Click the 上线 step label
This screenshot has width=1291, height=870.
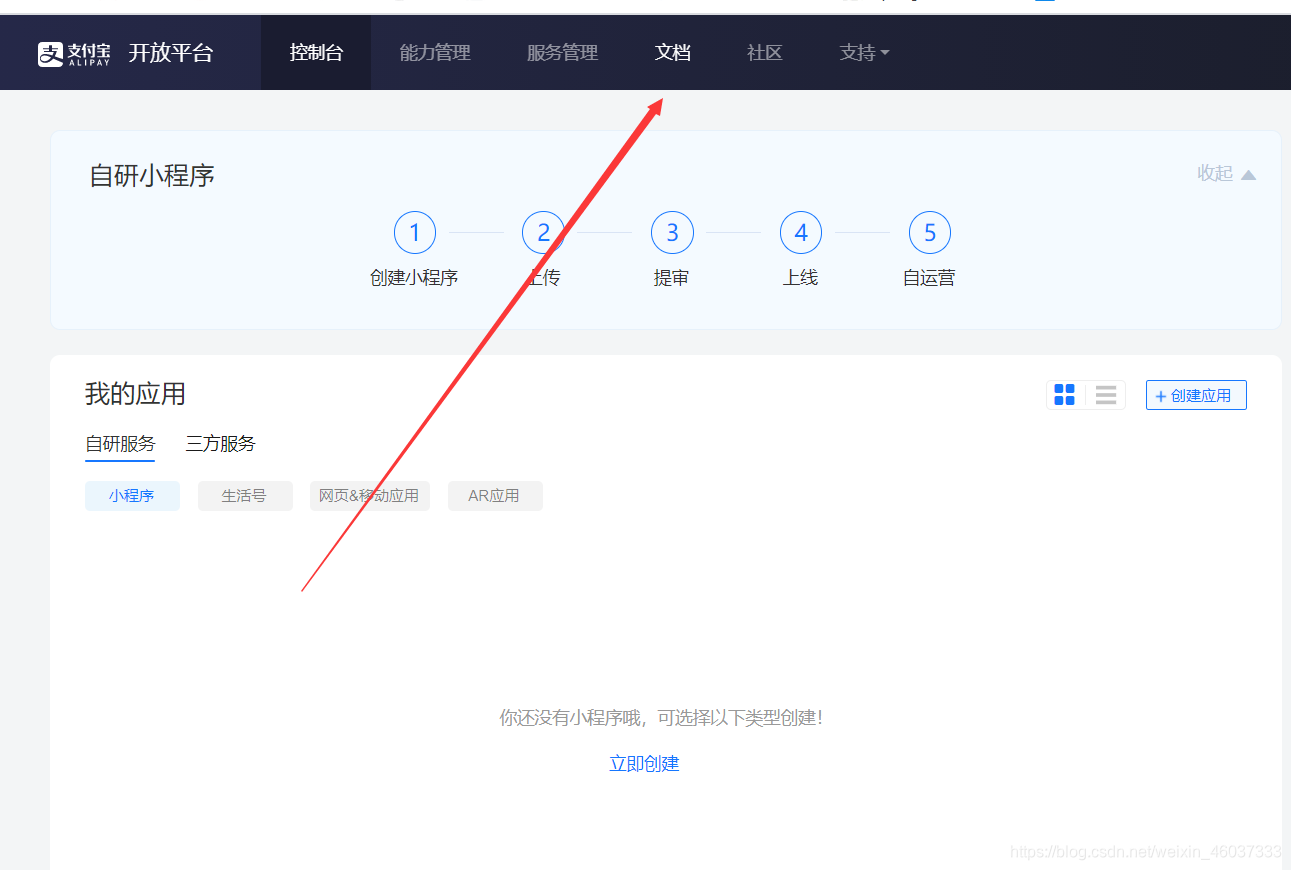pos(800,278)
